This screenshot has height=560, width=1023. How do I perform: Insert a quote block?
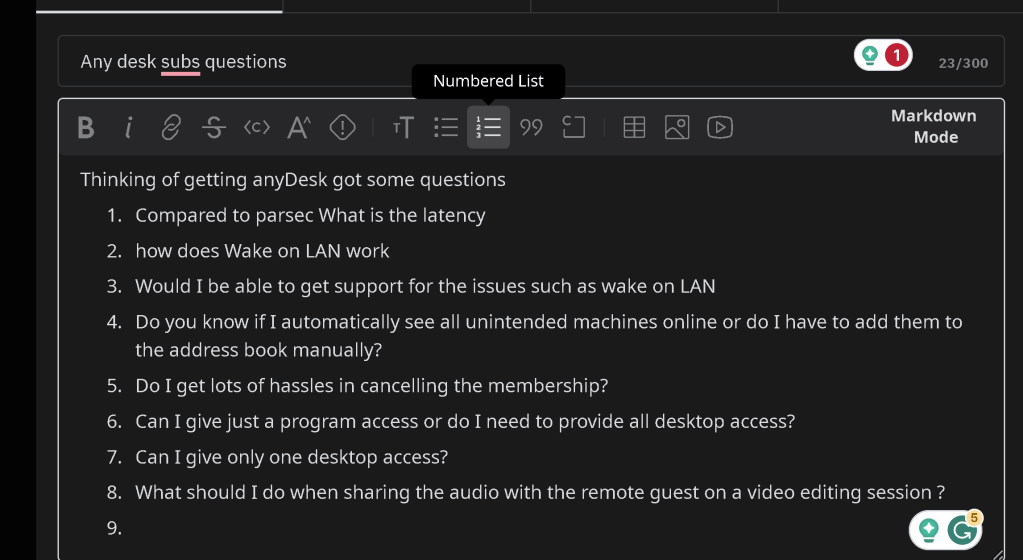[x=531, y=127]
